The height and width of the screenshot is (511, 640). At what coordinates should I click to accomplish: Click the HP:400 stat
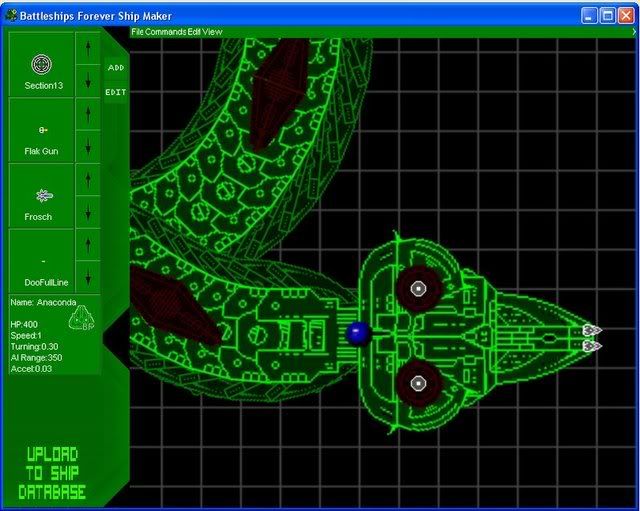(x=24, y=324)
